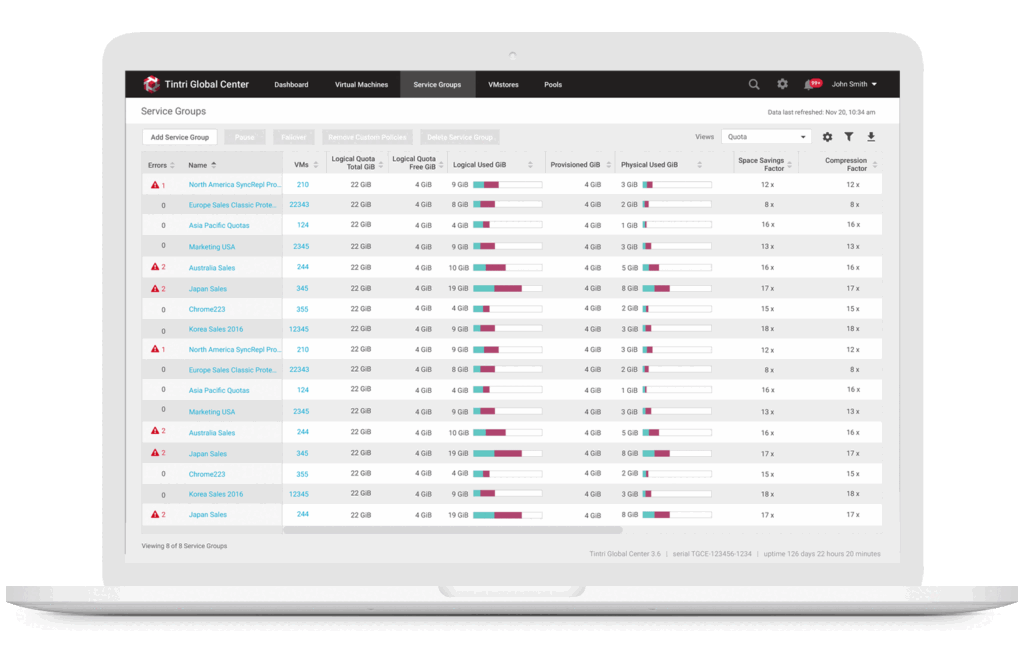
Task: Sort by the Errors column arrows
Action: coord(172,165)
